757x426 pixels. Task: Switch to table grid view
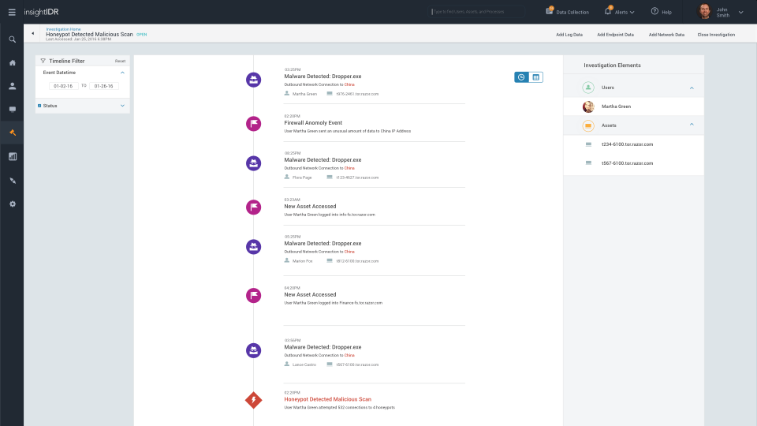(536, 77)
